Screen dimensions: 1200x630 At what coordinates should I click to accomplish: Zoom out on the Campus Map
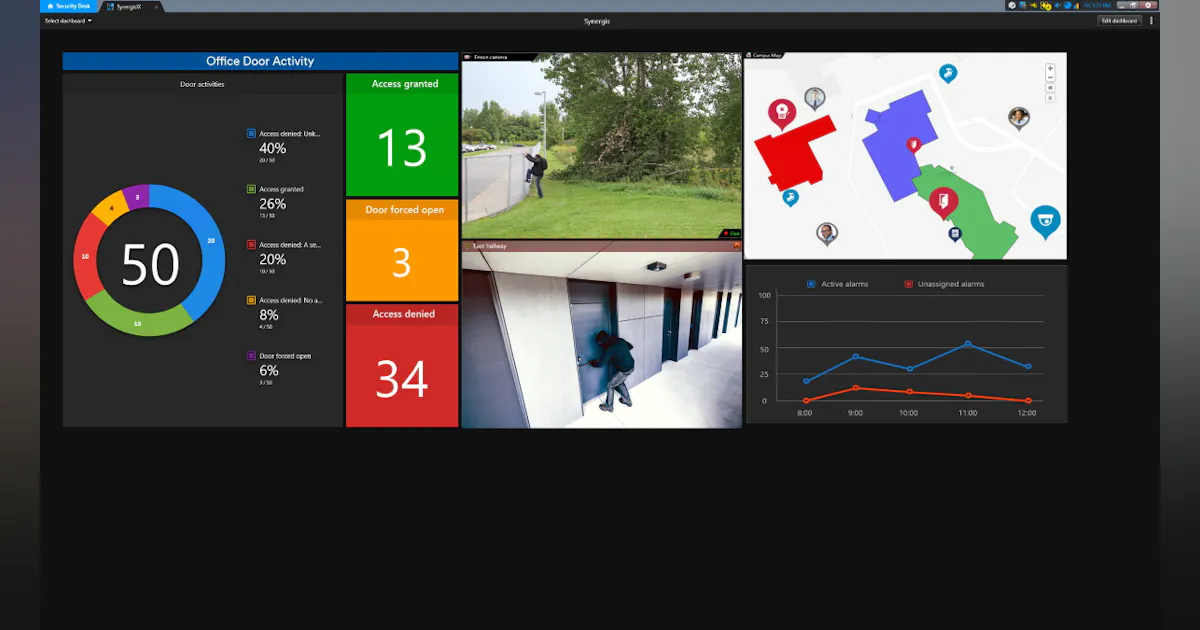click(1050, 78)
